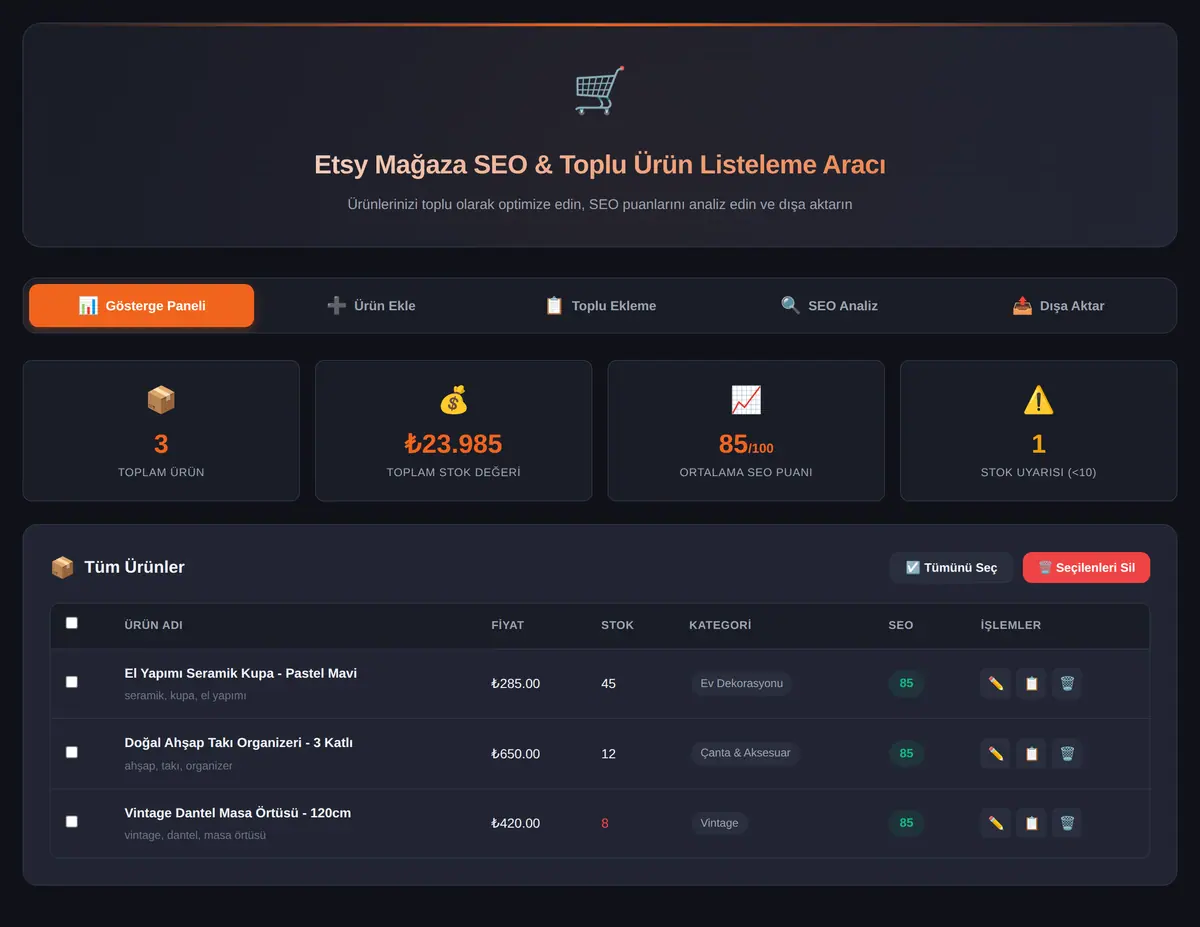This screenshot has height=927, width=1200.
Task: Edit the El Yapımı Seramik Kupa product
Action: pyautogui.click(x=995, y=683)
